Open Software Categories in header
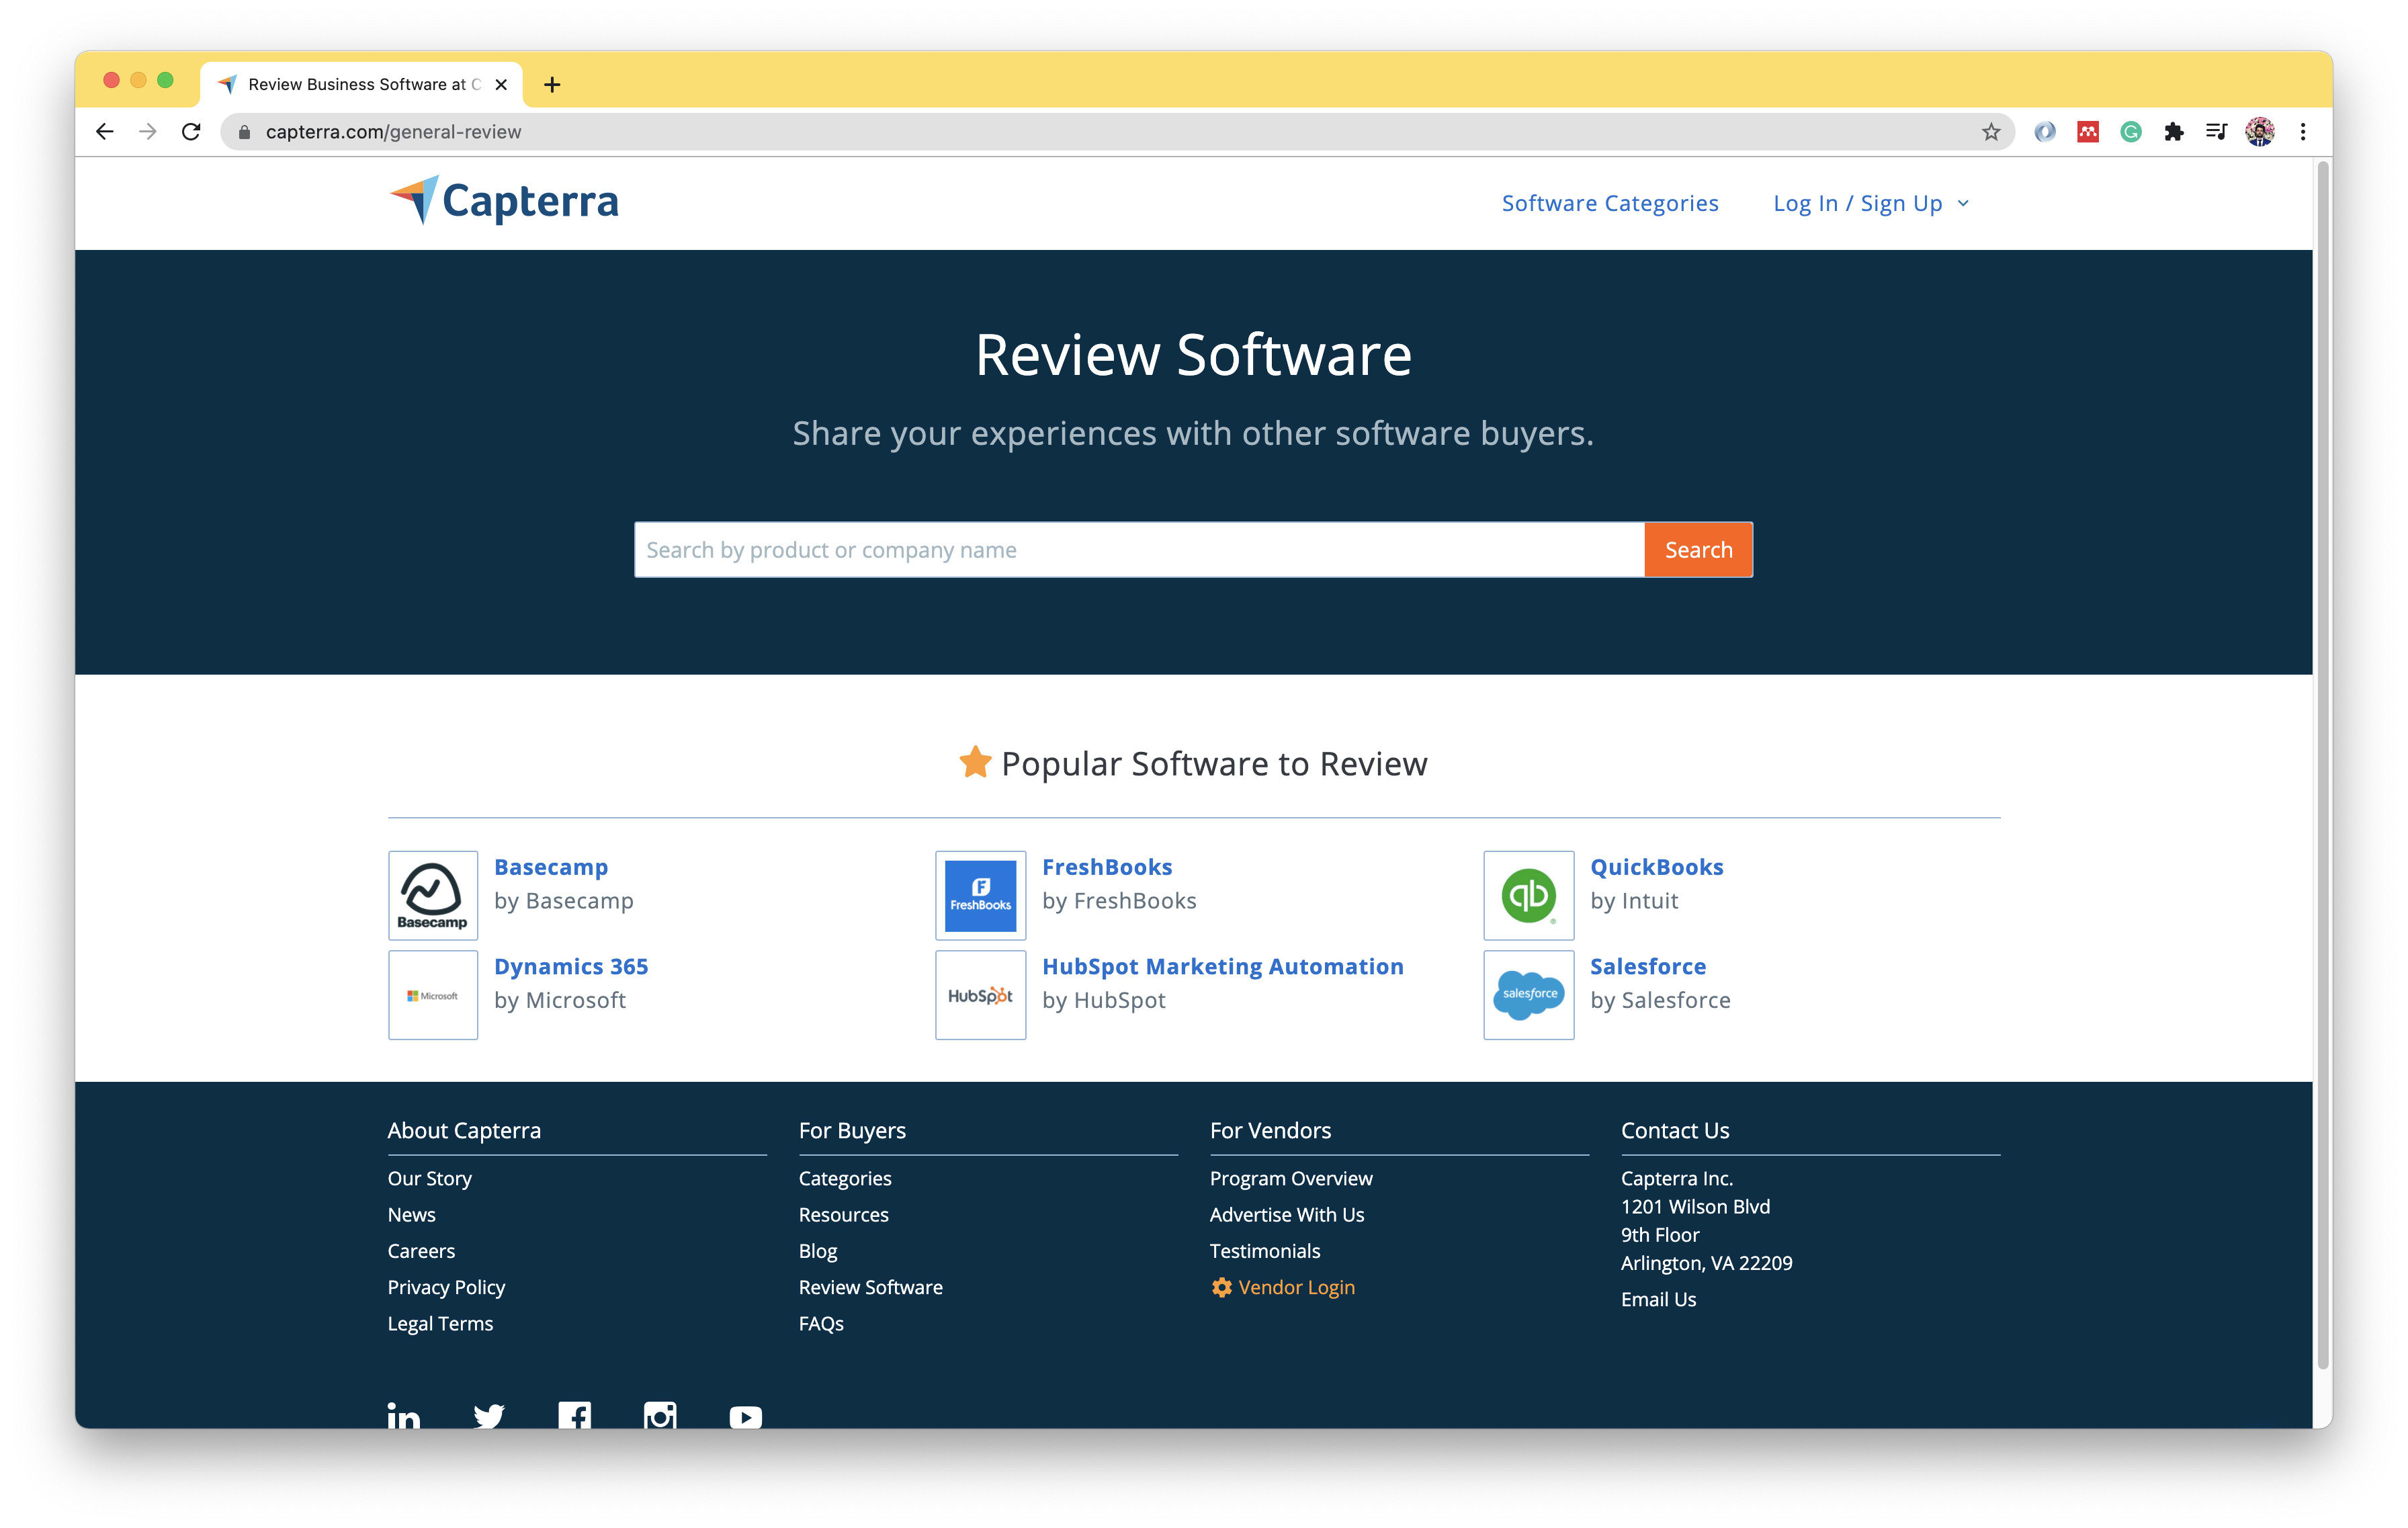The height and width of the screenshot is (1528, 2408). click(1610, 203)
